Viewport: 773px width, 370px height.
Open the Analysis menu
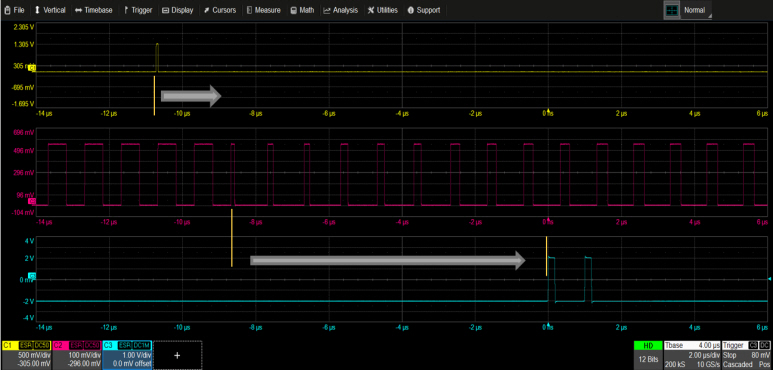point(340,10)
